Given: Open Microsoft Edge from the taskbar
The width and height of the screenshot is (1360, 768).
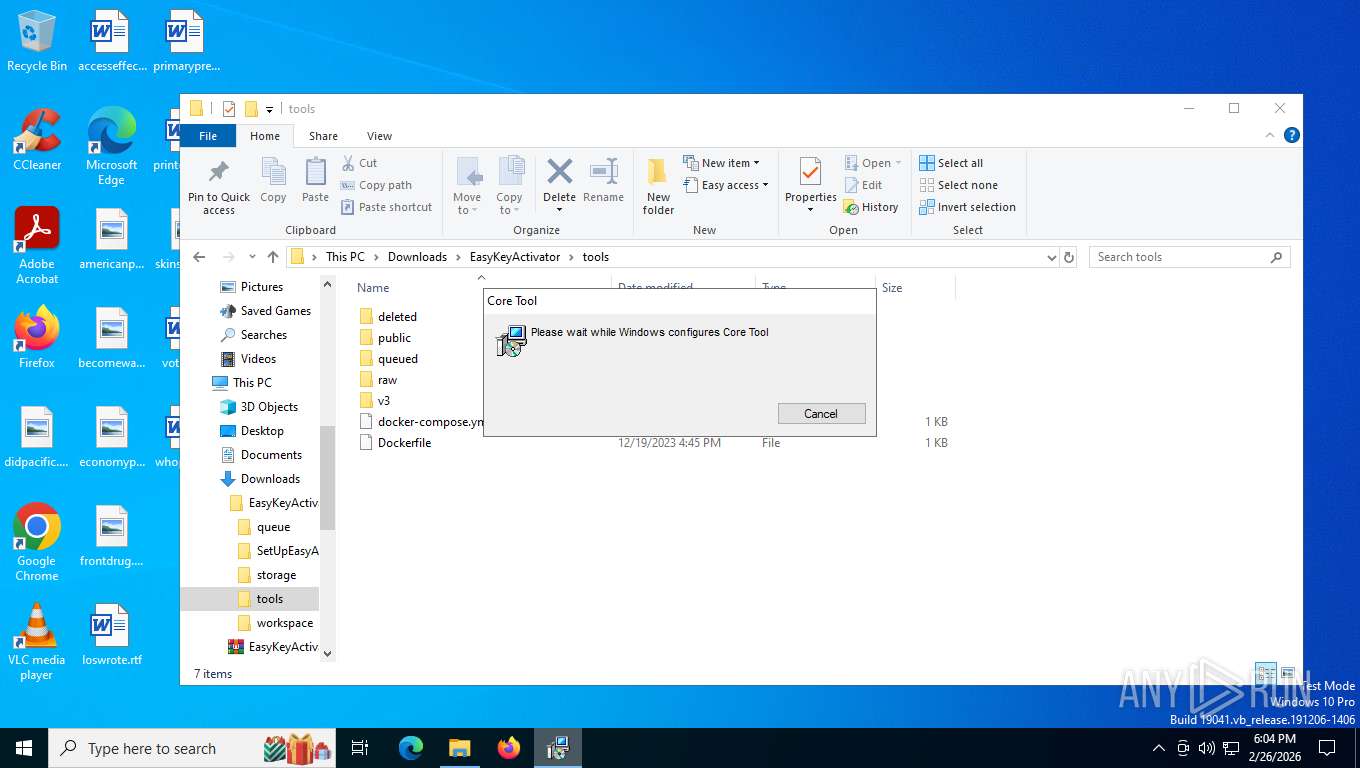Looking at the screenshot, I should tap(411, 748).
